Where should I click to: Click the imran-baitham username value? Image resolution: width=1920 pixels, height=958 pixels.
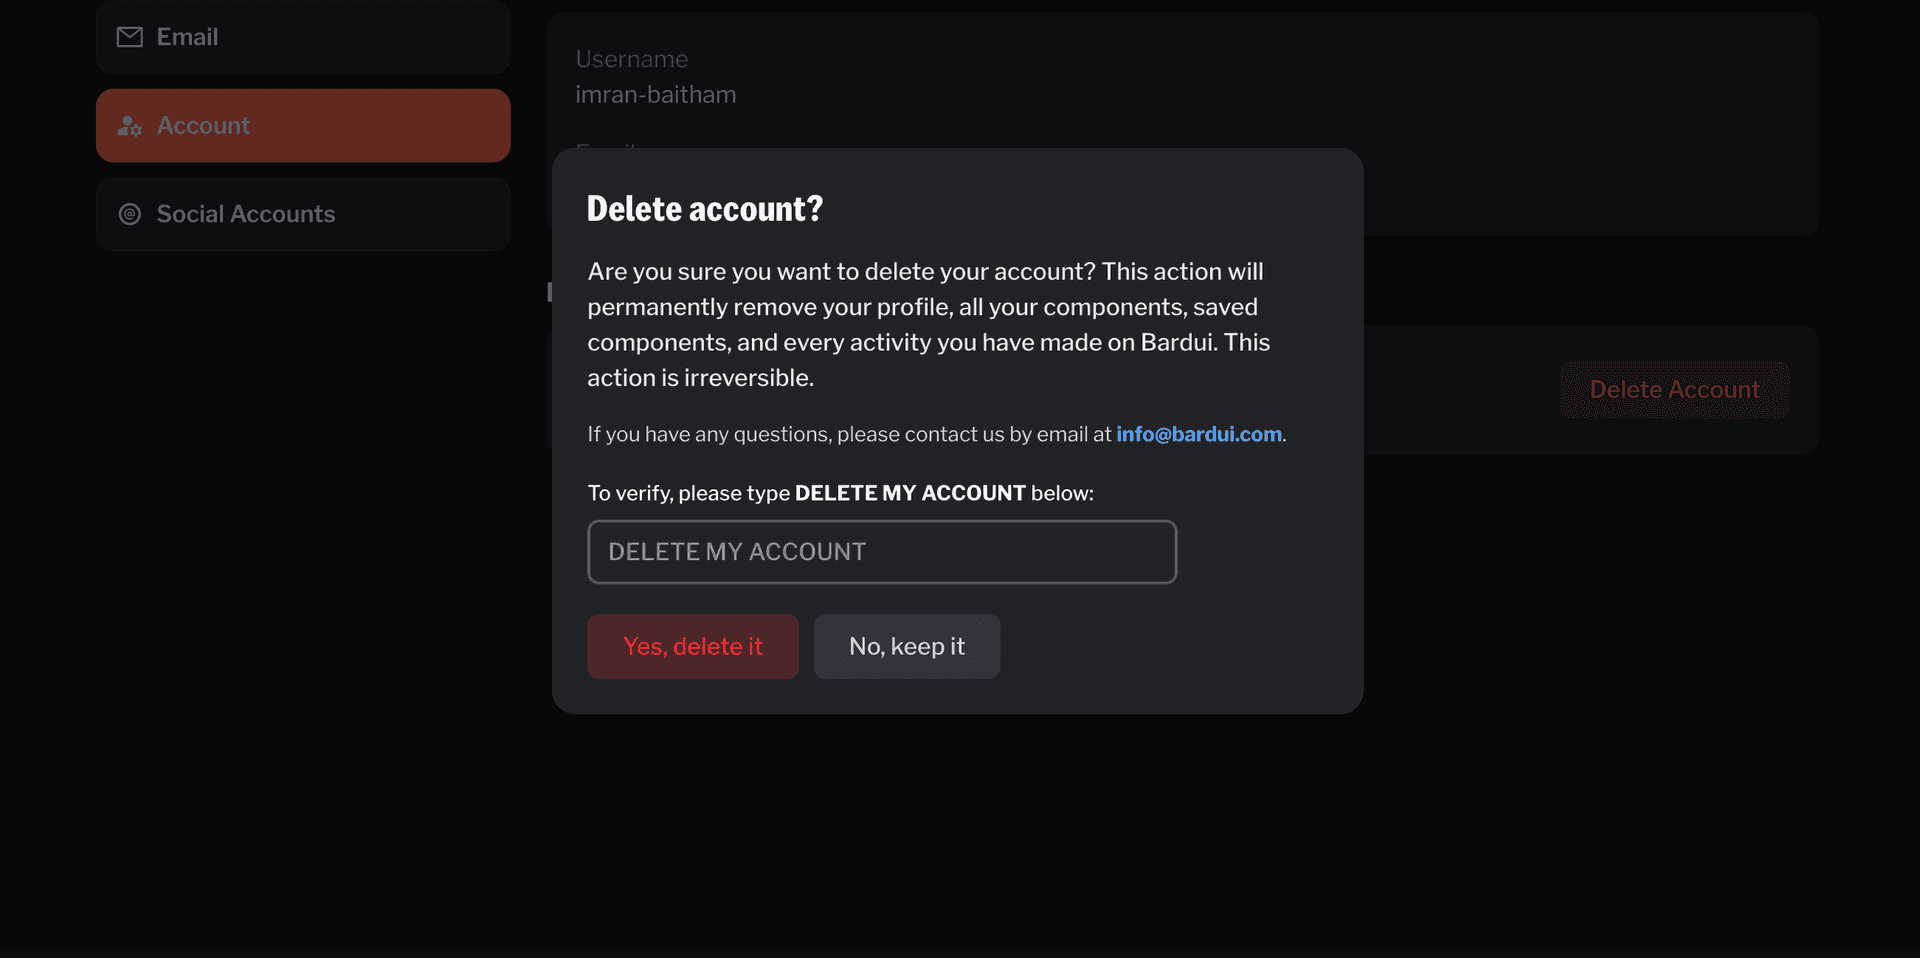coord(655,95)
